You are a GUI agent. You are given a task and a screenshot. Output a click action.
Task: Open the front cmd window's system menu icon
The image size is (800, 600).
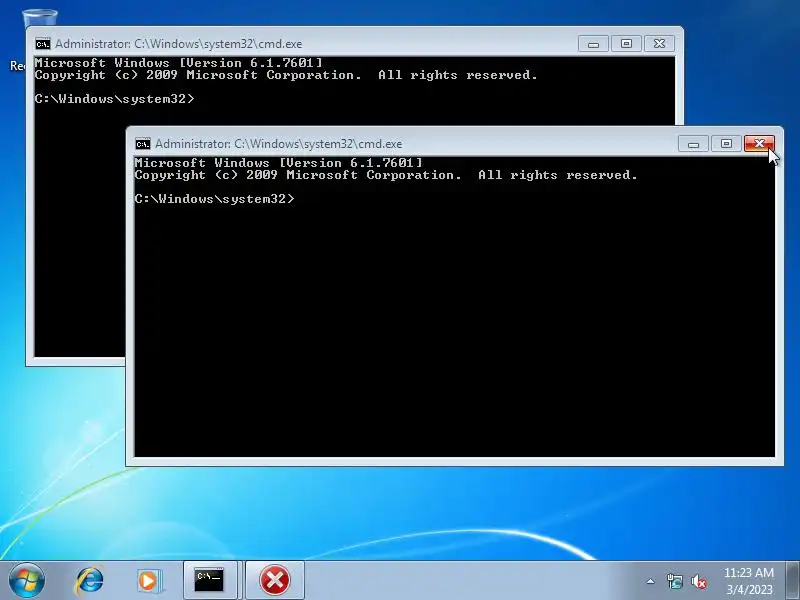point(143,144)
